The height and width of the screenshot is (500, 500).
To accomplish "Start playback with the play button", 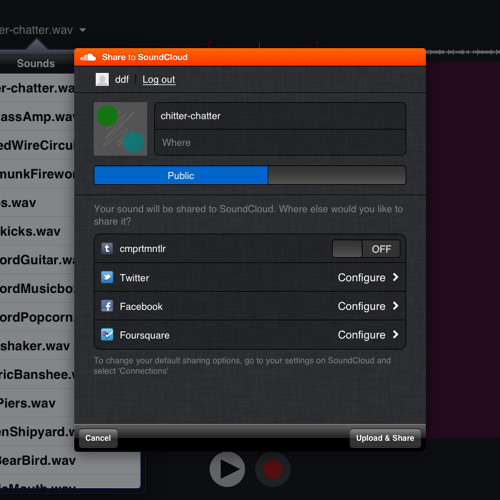I will point(227,469).
